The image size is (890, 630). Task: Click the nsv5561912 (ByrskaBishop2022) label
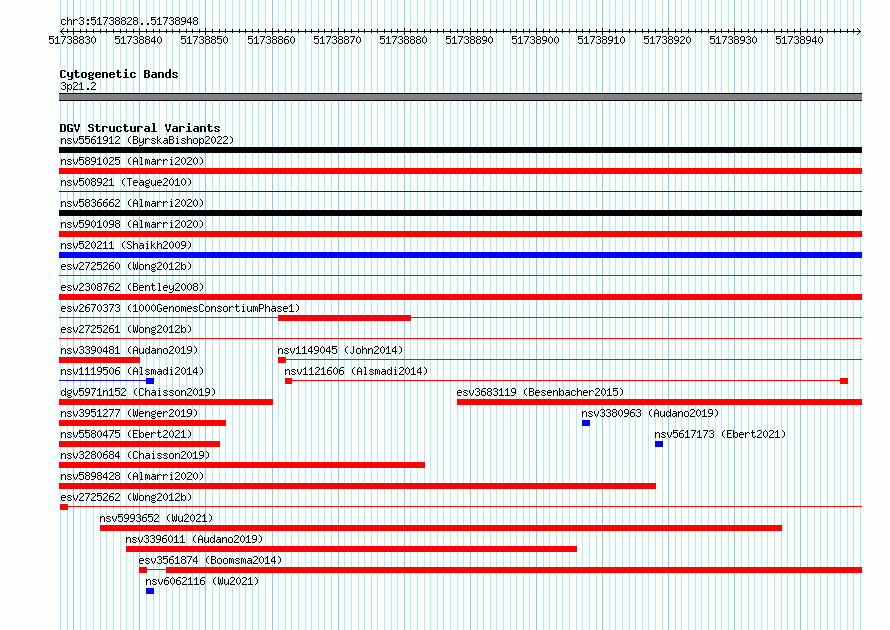pos(146,140)
